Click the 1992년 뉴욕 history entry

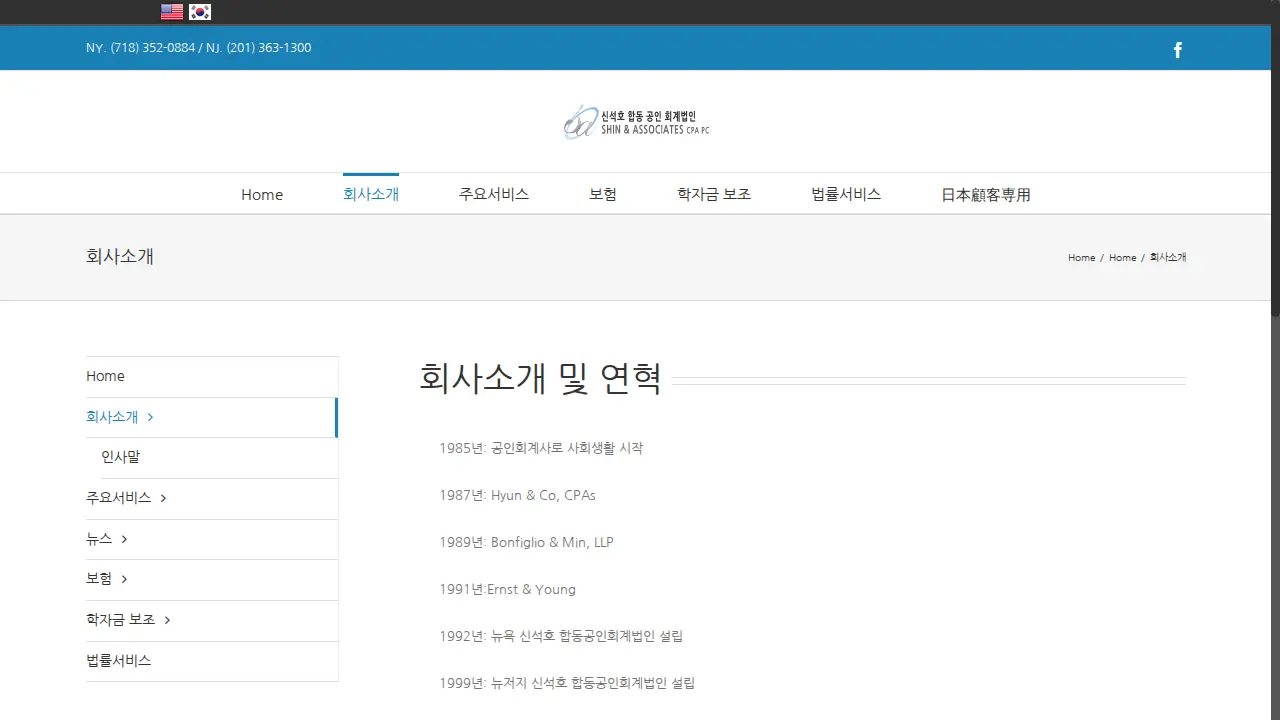(561, 636)
